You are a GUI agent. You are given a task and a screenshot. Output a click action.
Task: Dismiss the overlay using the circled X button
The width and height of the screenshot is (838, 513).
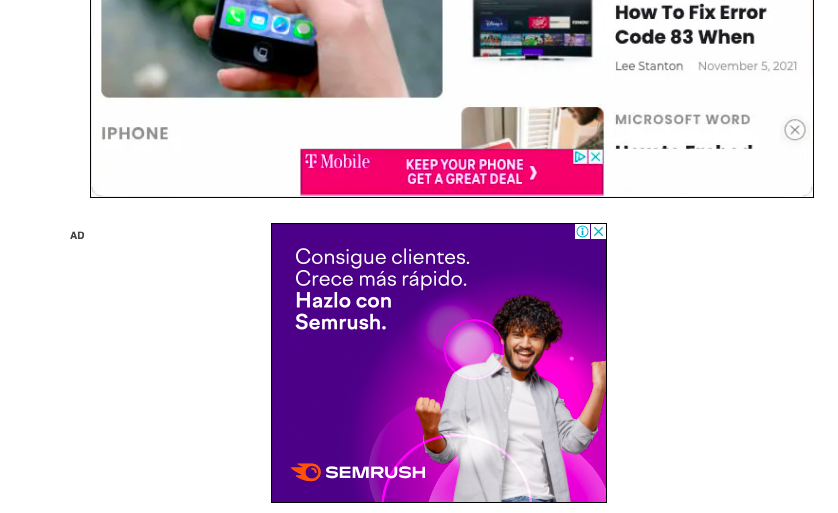point(795,130)
